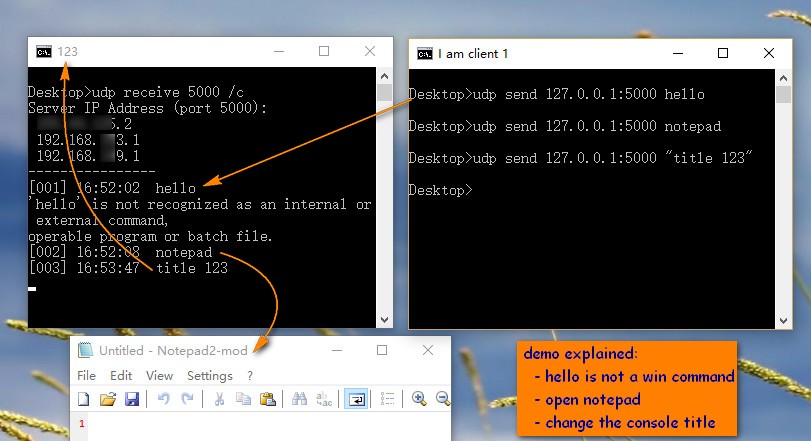This screenshot has width=811, height=441.
Task: Click the notepad icon in Untitled window title bar
Action: point(85,351)
